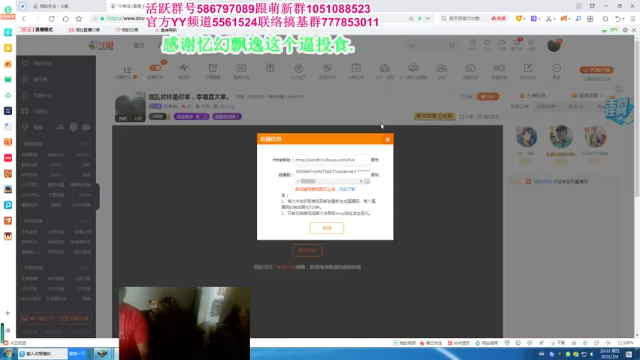
Task: Click the close button in dialog bottom
Action: (327, 228)
